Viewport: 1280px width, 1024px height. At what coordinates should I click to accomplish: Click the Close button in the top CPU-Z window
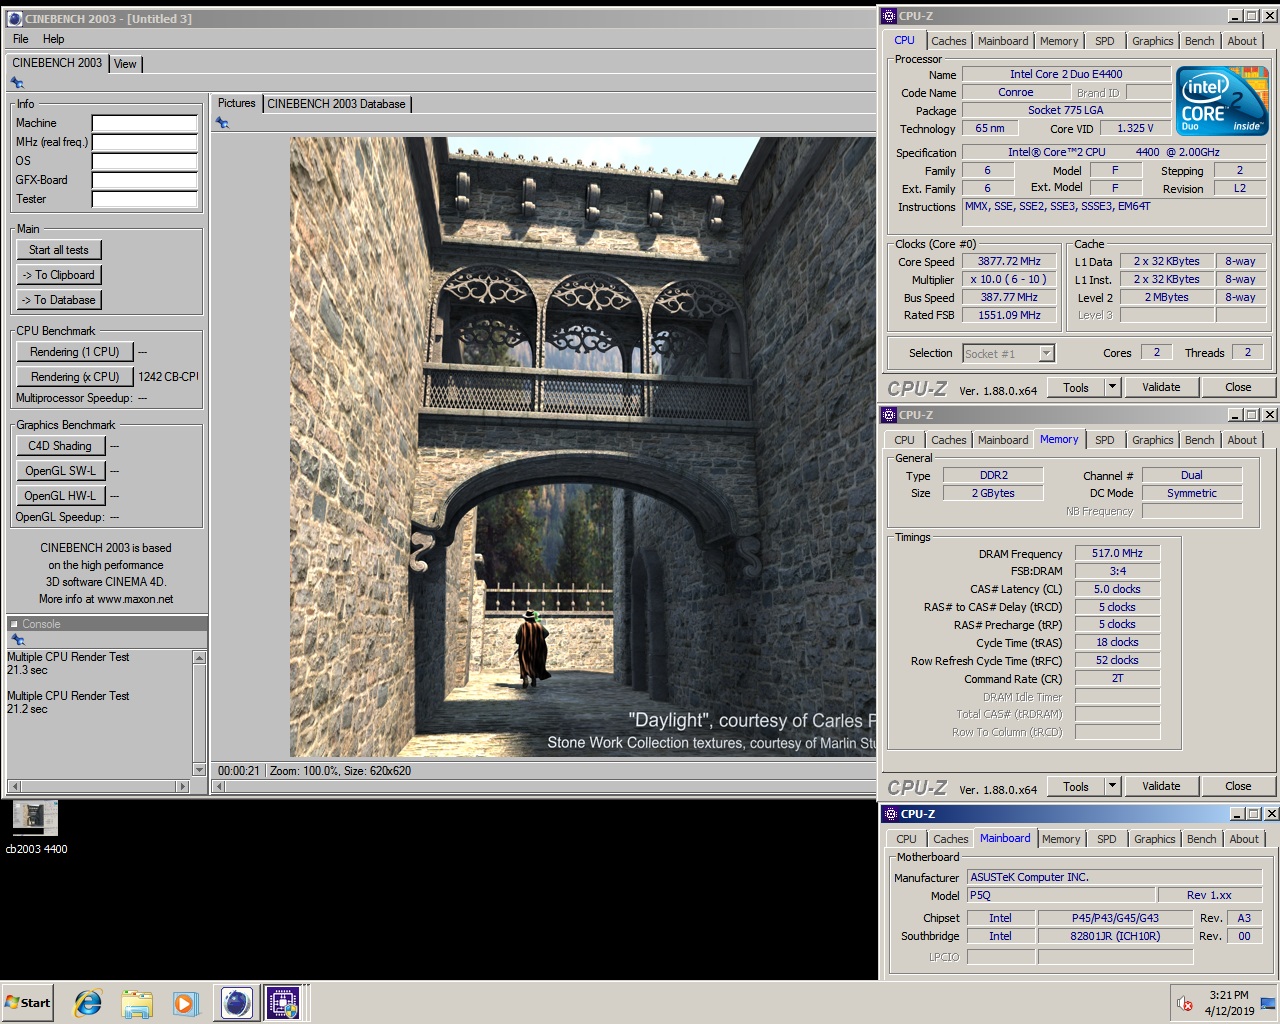1237,387
